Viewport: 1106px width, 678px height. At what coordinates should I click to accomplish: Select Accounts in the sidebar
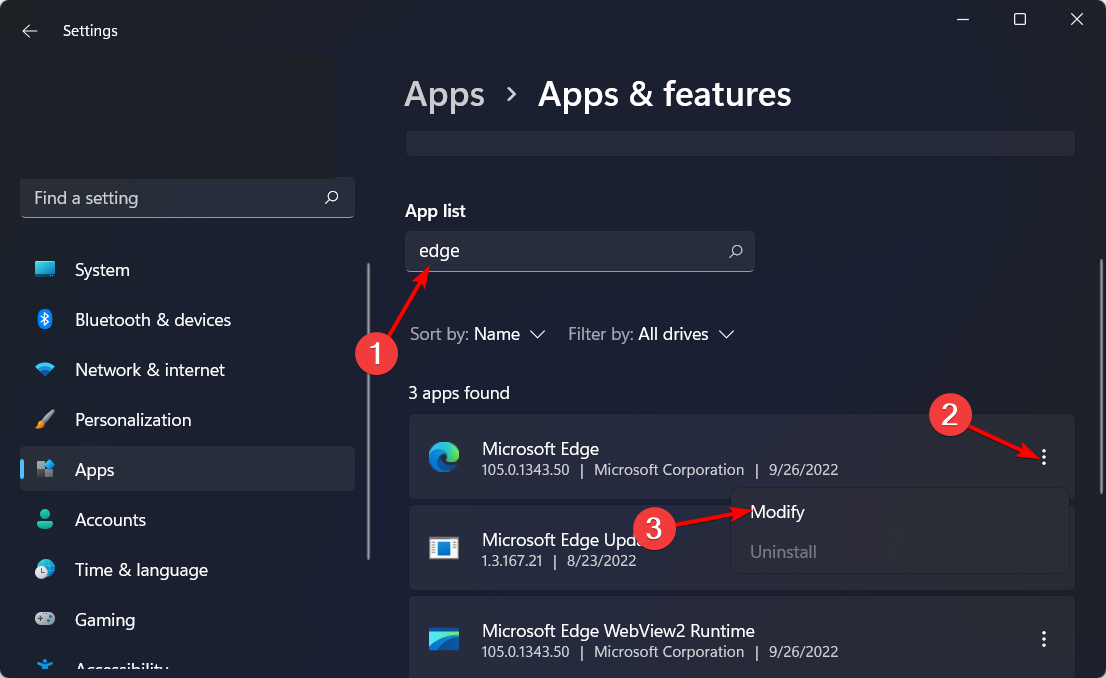[x=188, y=519]
